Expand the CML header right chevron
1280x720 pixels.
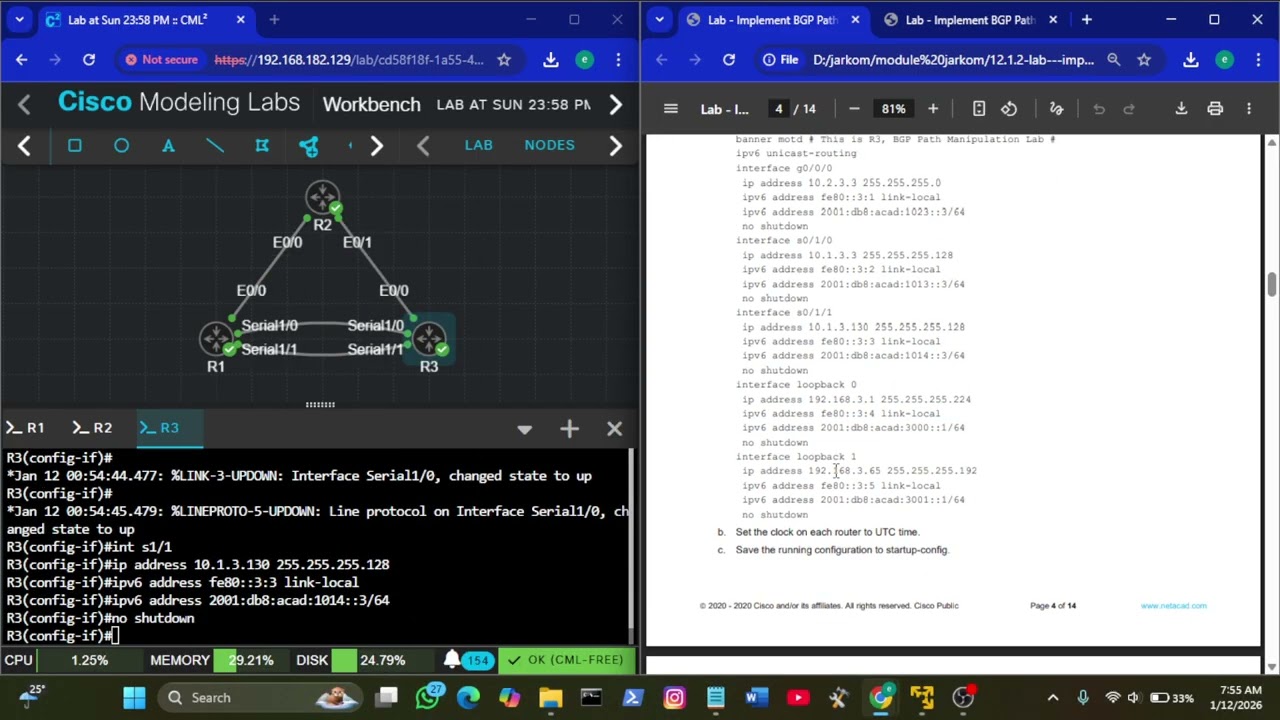616,104
